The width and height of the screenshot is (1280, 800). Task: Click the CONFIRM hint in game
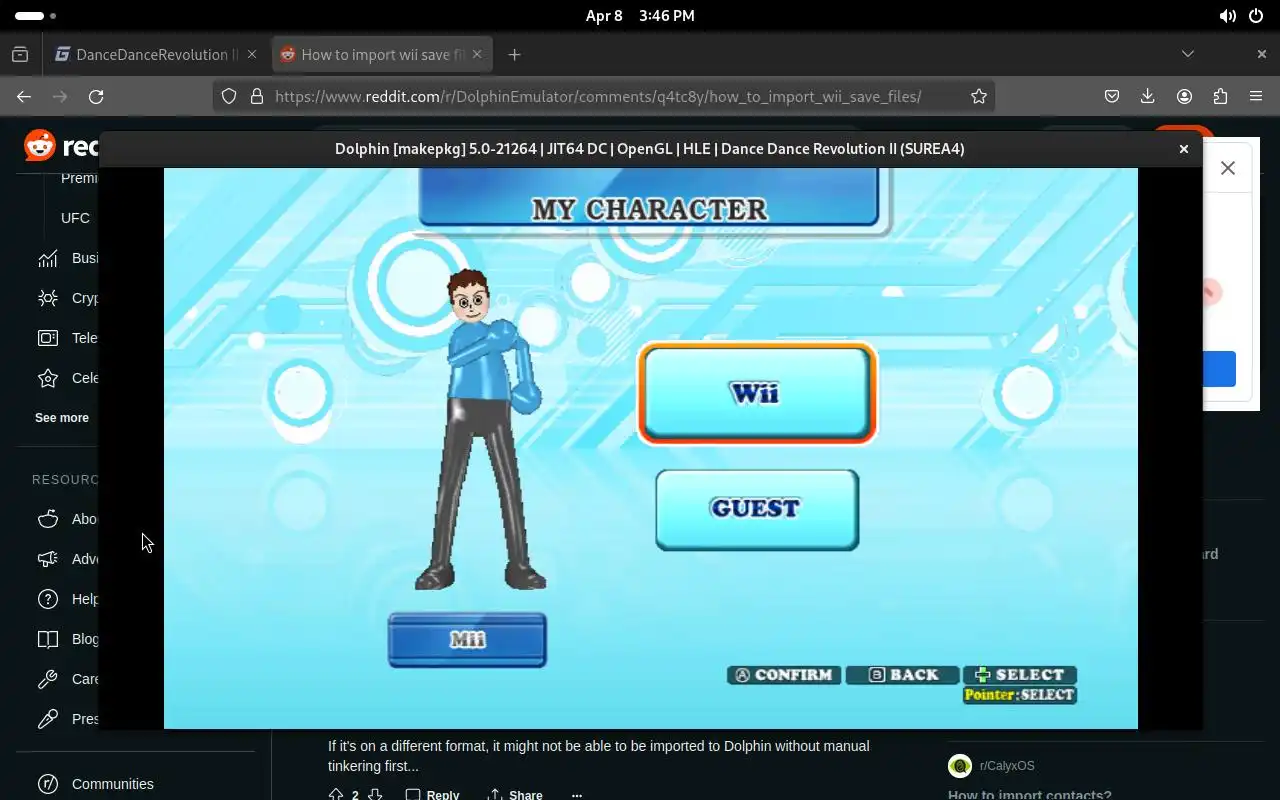click(x=784, y=675)
